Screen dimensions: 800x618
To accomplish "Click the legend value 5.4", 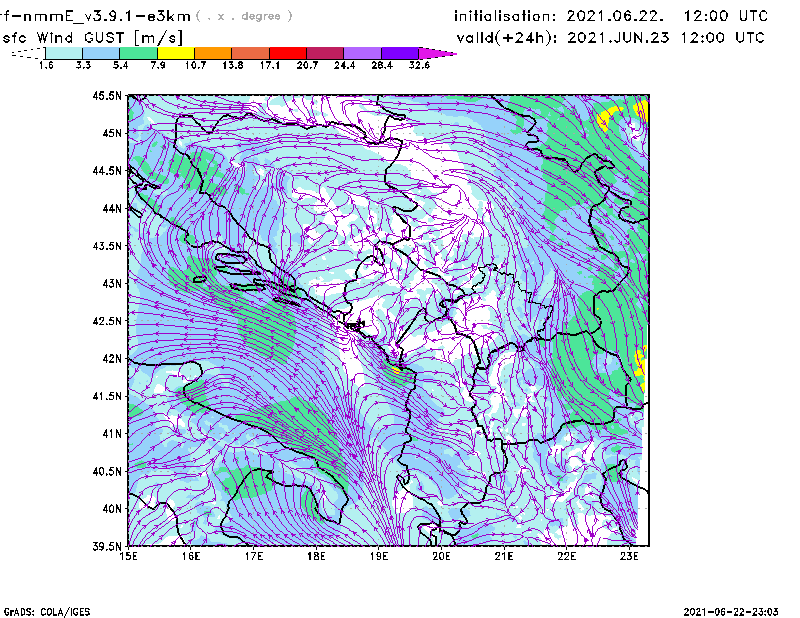I will point(120,65).
